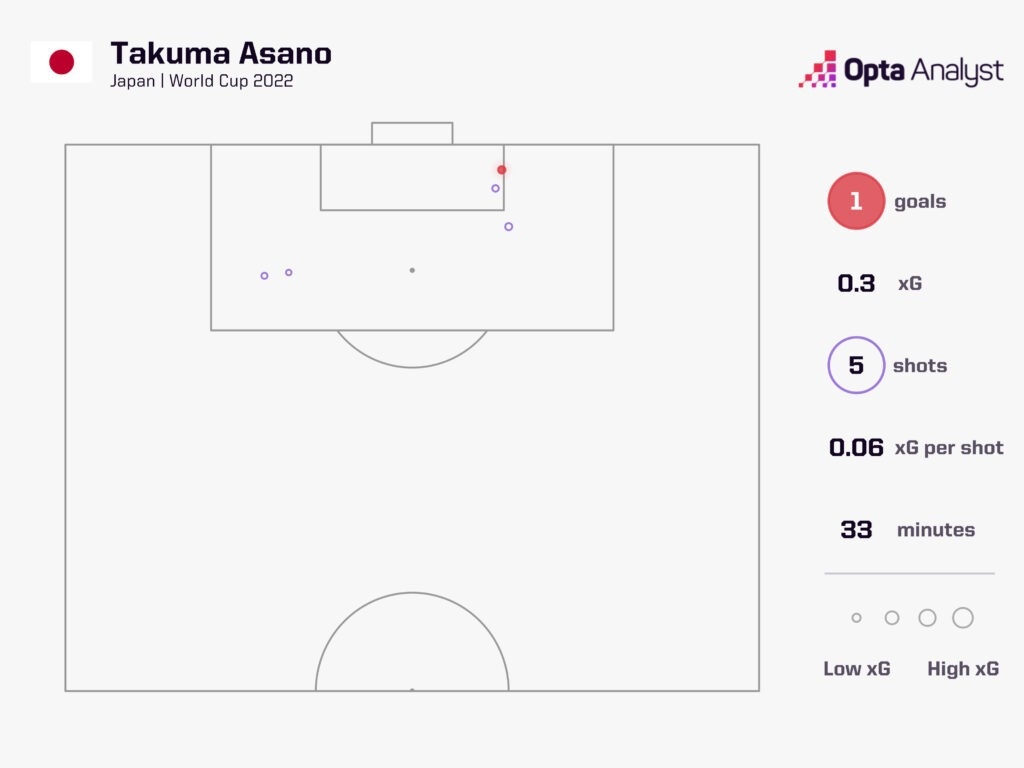Click the third xG legend circle

point(927,618)
